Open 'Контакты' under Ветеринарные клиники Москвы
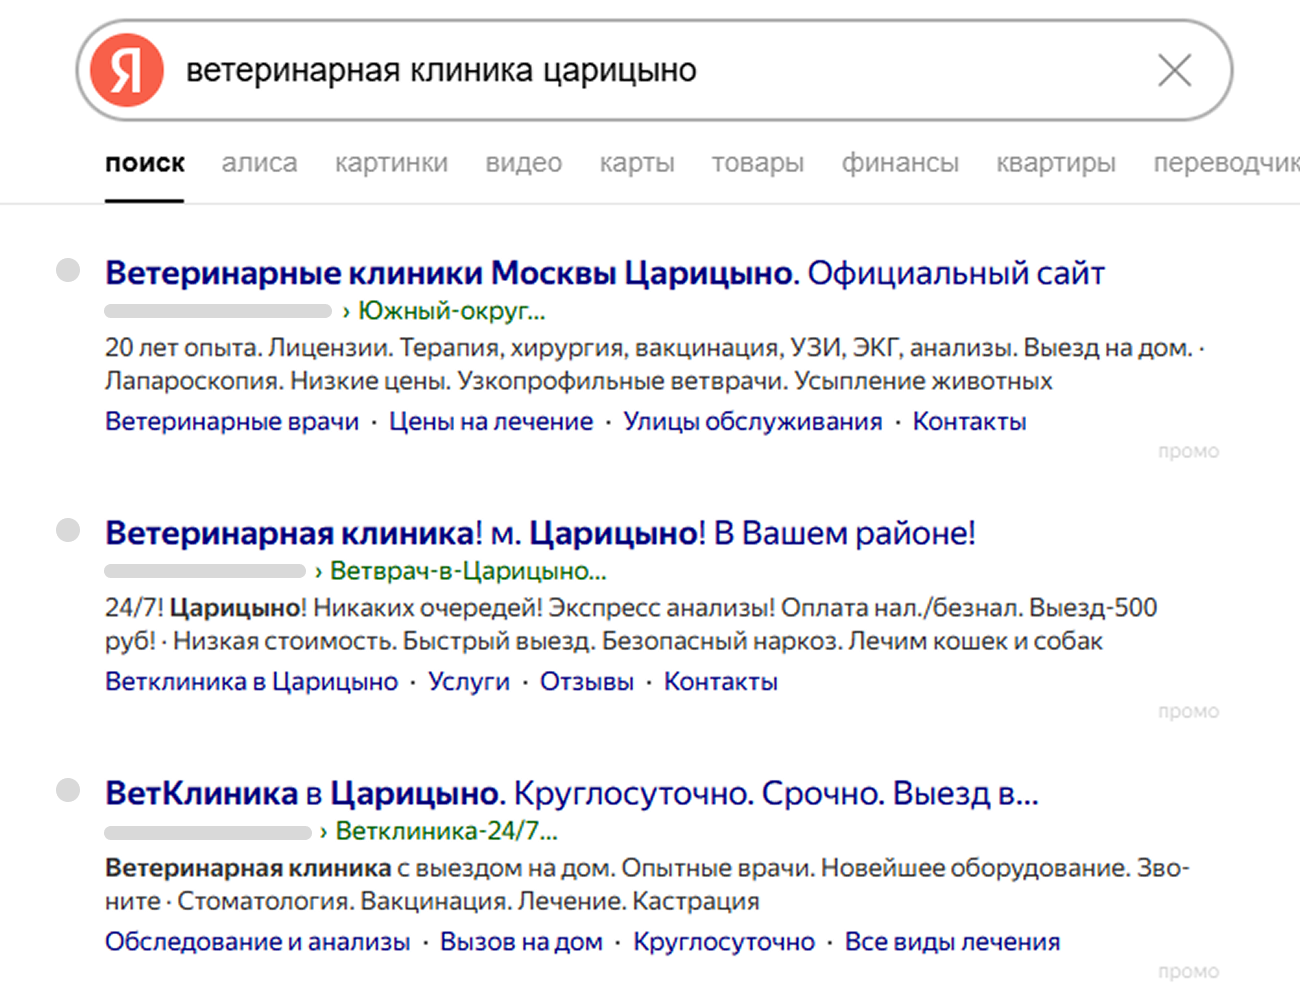The height and width of the screenshot is (1000, 1300). (970, 422)
